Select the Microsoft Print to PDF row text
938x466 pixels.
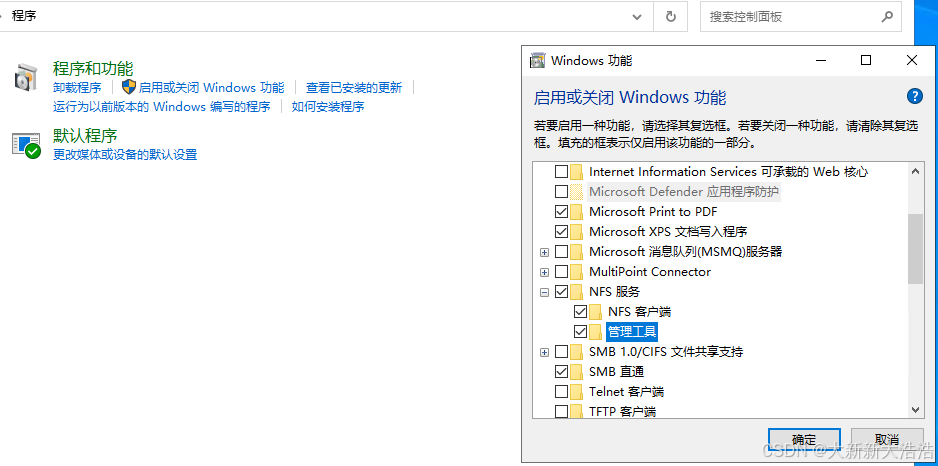(653, 212)
